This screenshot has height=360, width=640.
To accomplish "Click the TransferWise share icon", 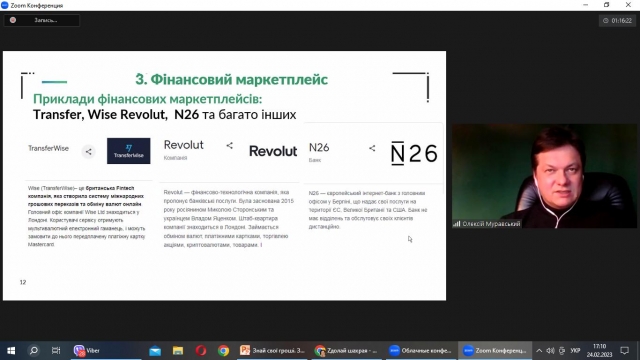I will point(89,152).
